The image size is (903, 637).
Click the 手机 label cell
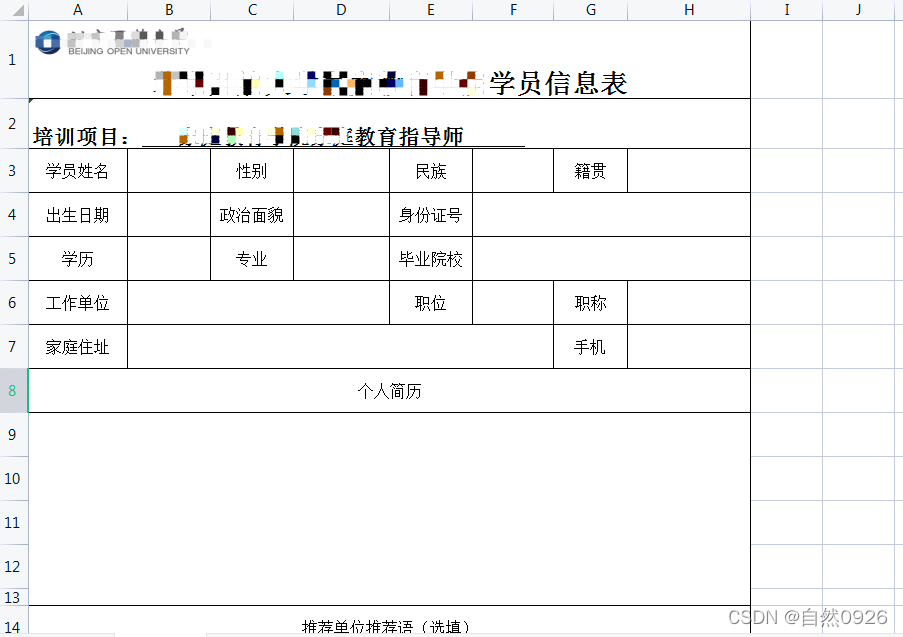(590, 346)
